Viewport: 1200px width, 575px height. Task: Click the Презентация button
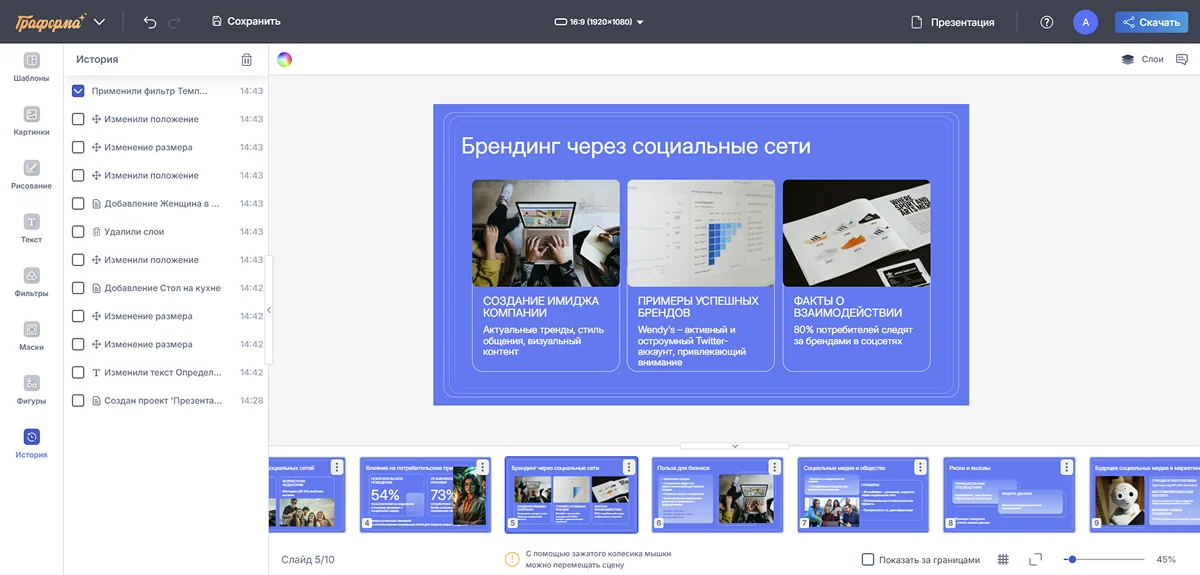coord(952,22)
